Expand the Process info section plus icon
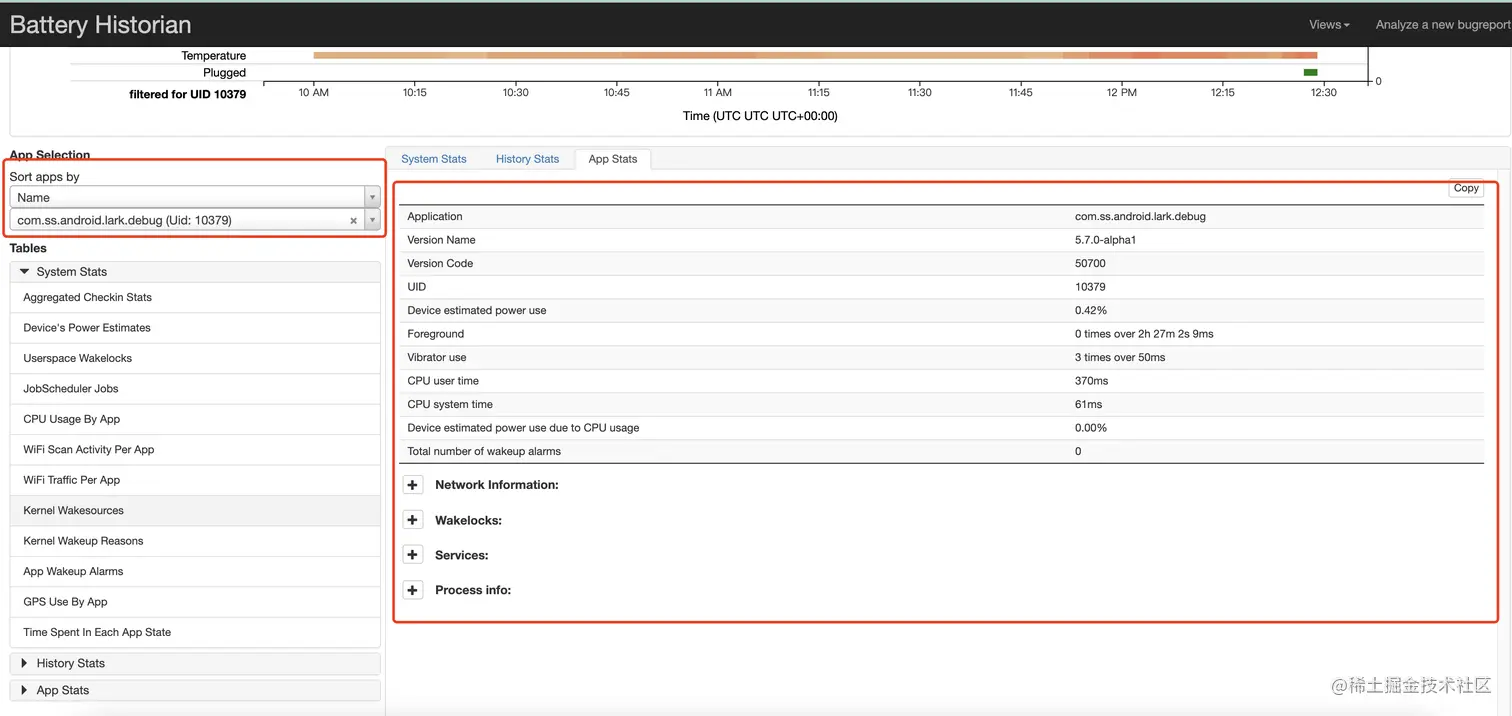This screenshot has height=716, width=1512. coord(413,590)
